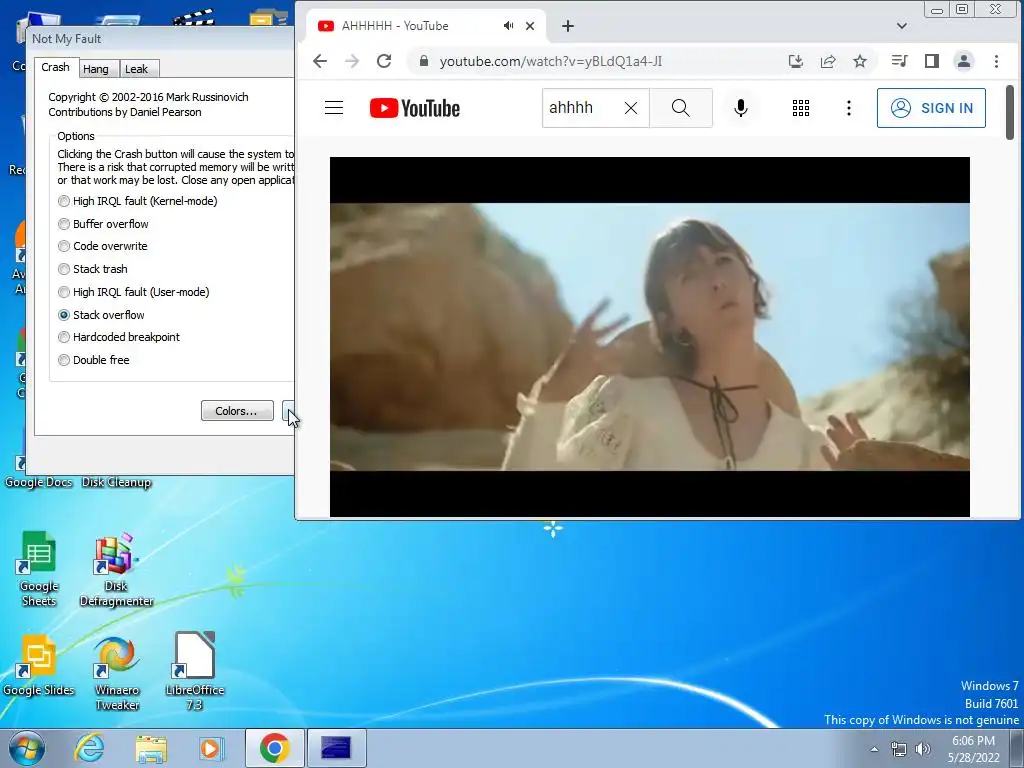Select the Hardcoded breakpoint option
1024x768 pixels.
coord(119,337)
